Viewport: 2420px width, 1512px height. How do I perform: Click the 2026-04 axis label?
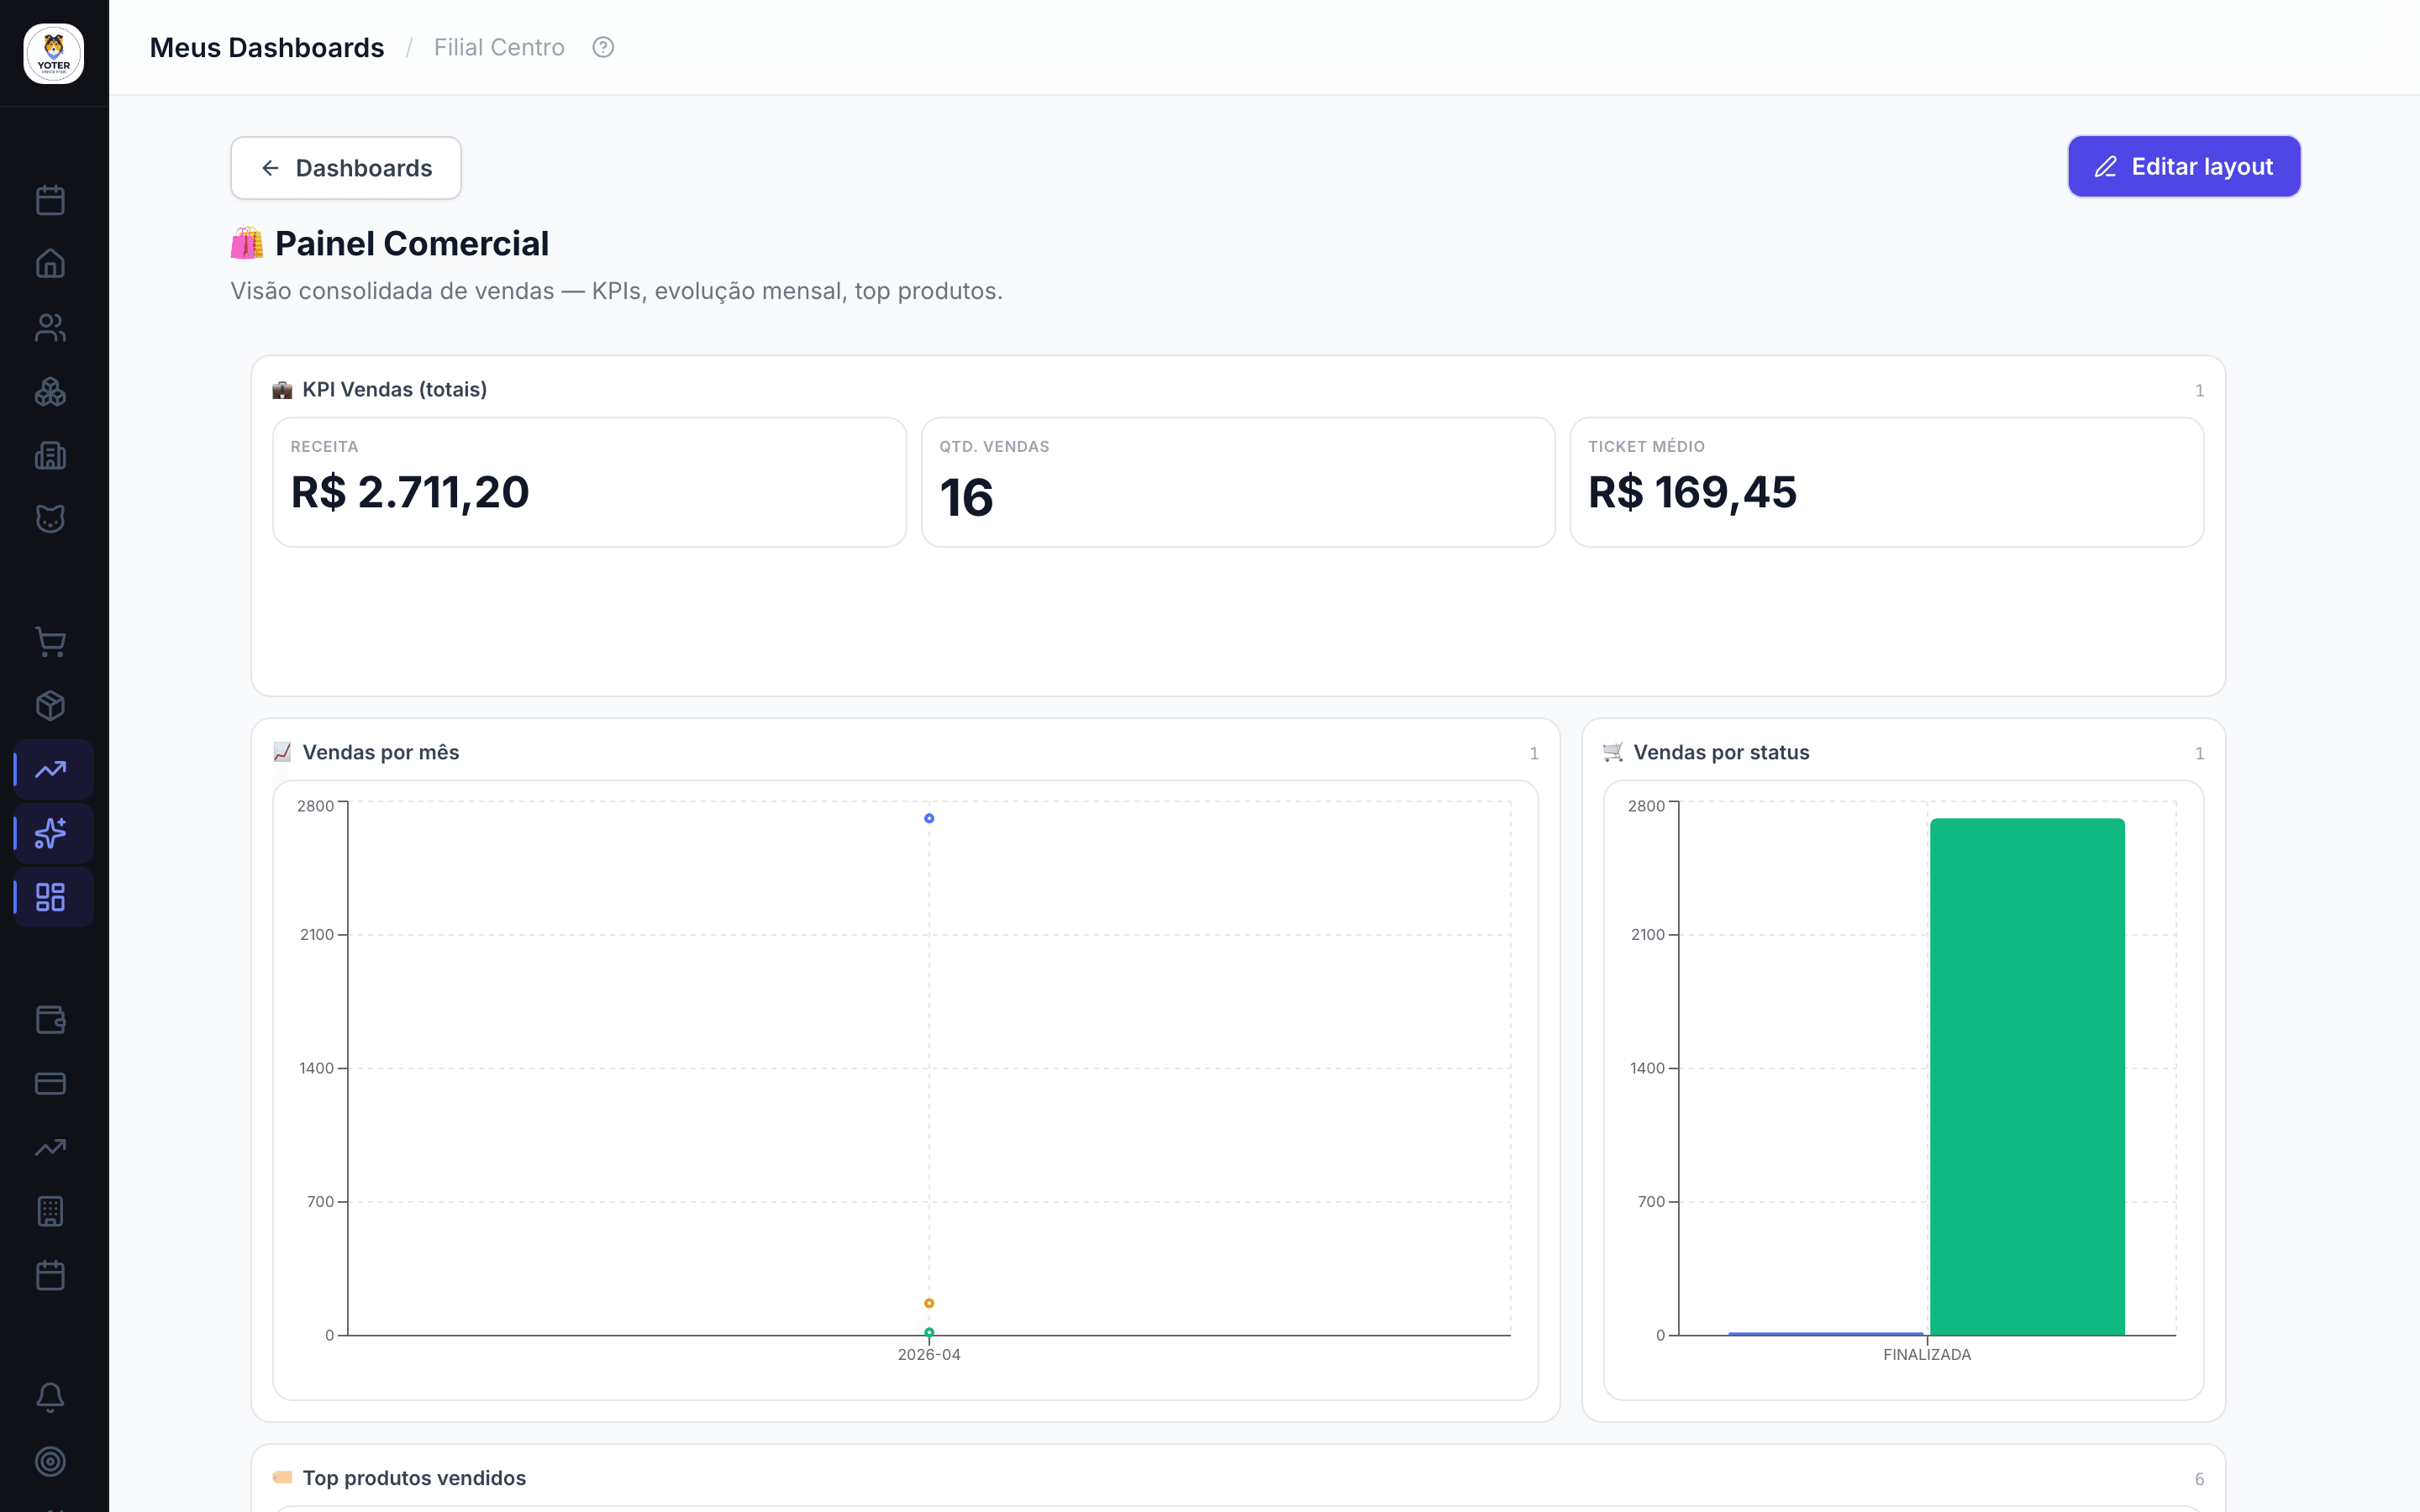click(929, 1355)
